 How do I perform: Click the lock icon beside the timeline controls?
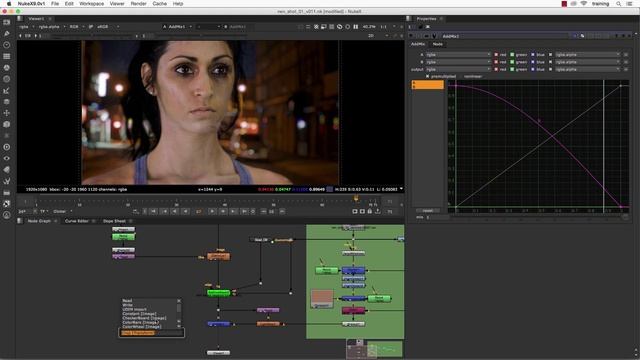click(369, 211)
